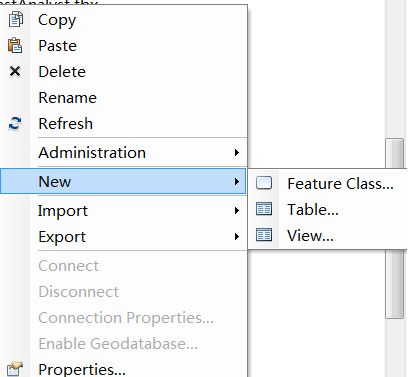Click the Paste clipboard icon
The width and height of the screenshot is (415, 377).
(x=15, y=45)
